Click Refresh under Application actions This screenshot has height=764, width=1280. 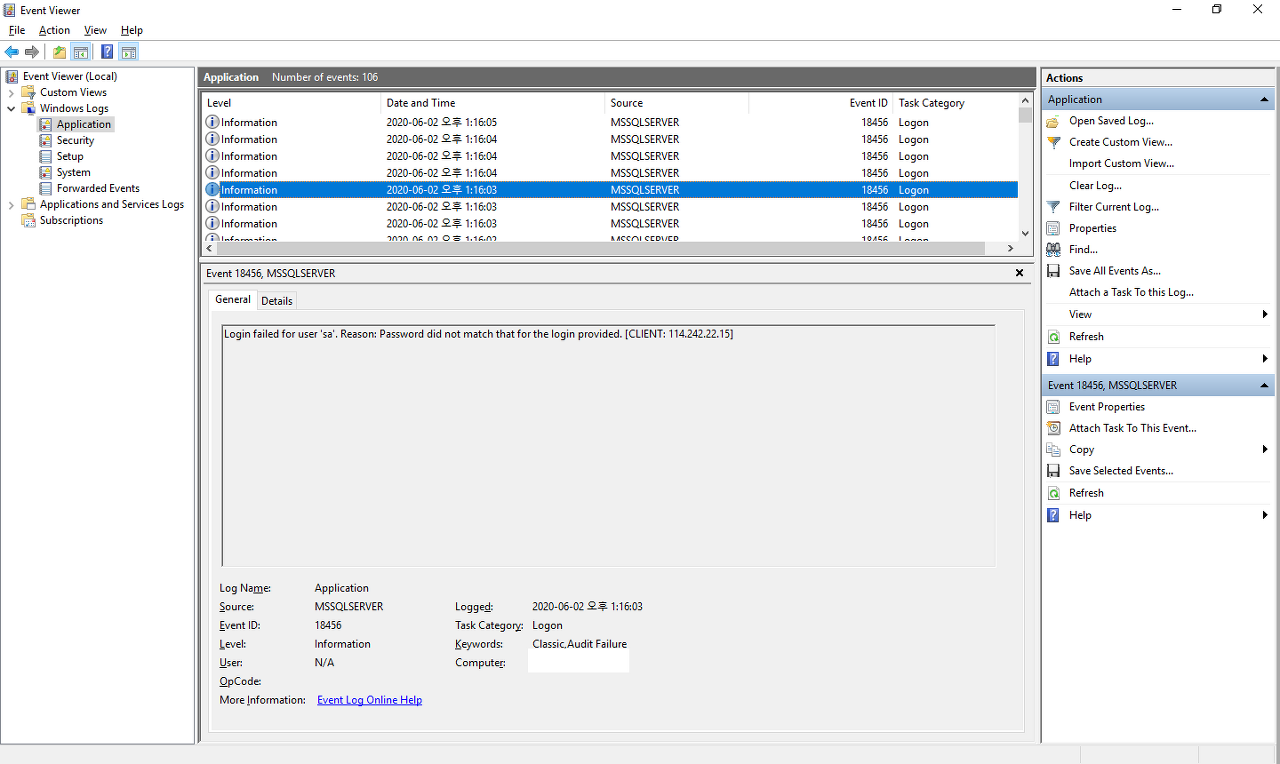[x=1086, y=337]
